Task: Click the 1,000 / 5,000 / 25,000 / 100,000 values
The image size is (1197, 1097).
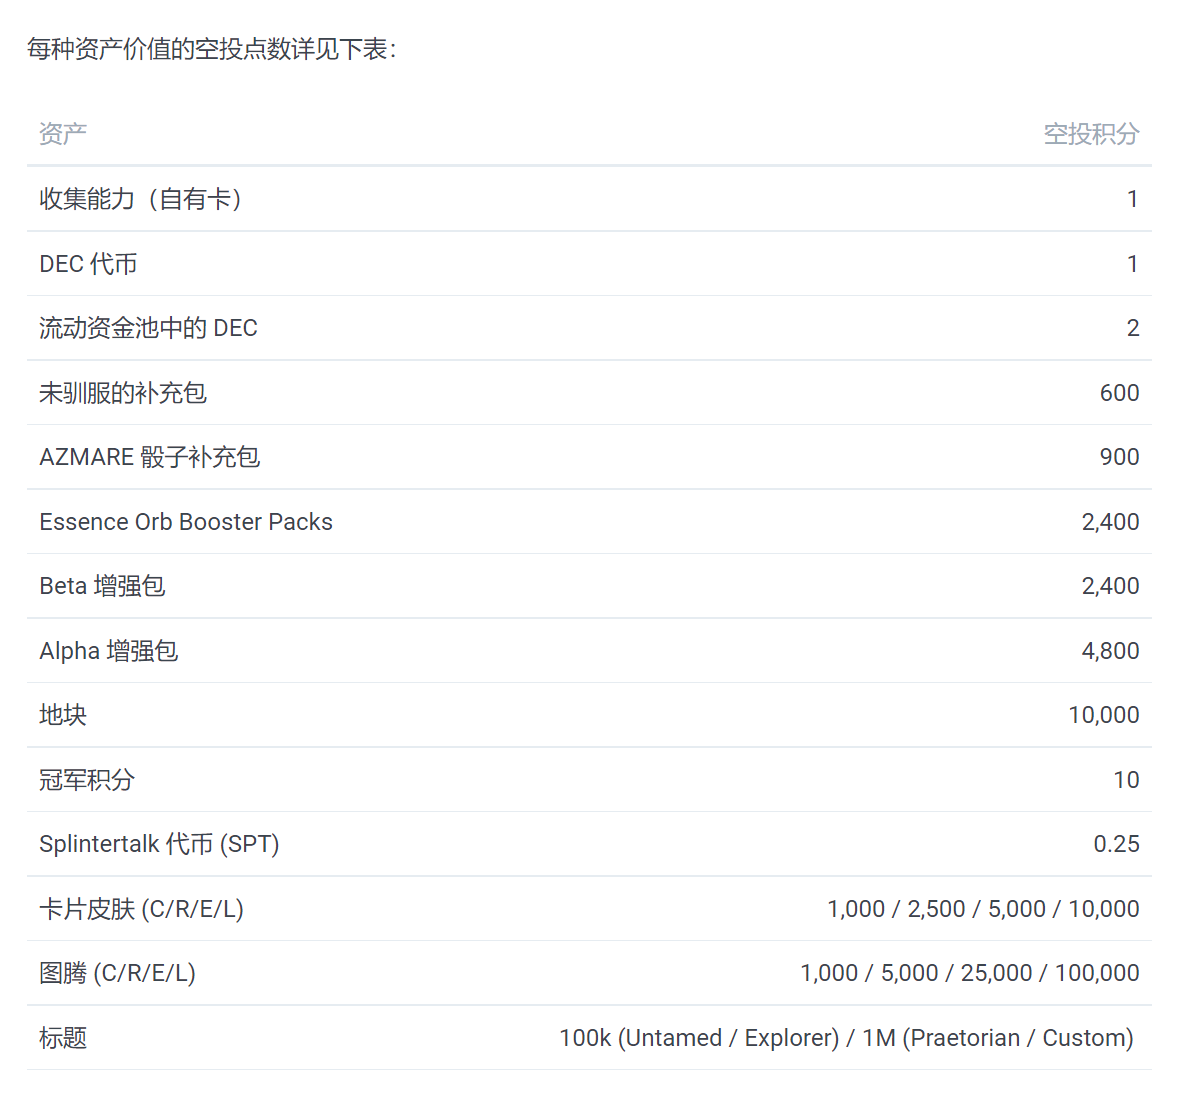Action: click(970, 973)
